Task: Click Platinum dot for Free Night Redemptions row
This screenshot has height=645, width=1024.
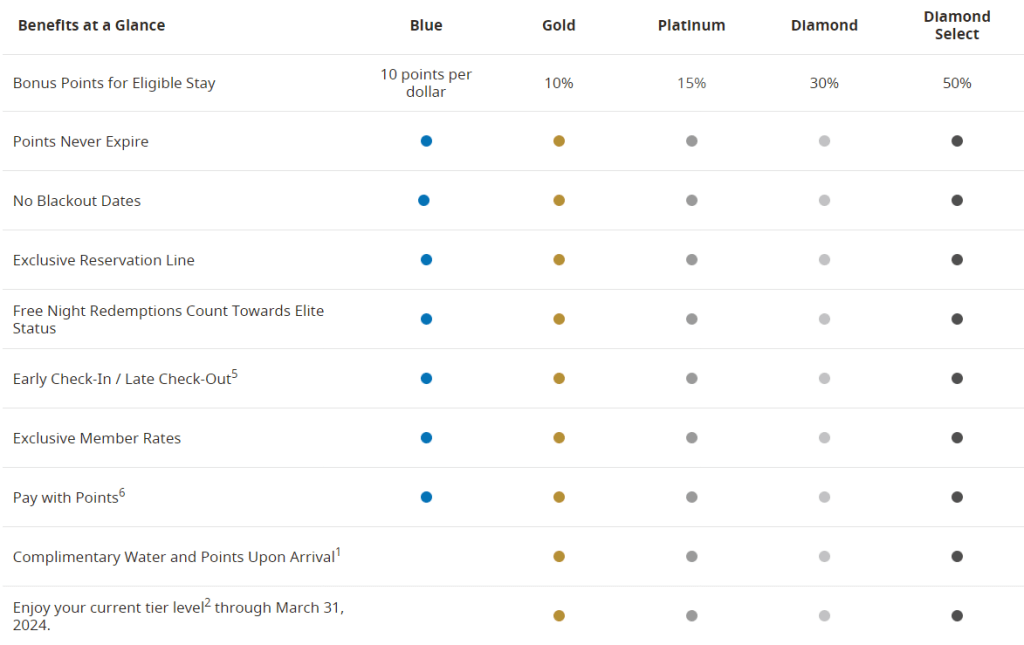Action: [x=691, y=319]
